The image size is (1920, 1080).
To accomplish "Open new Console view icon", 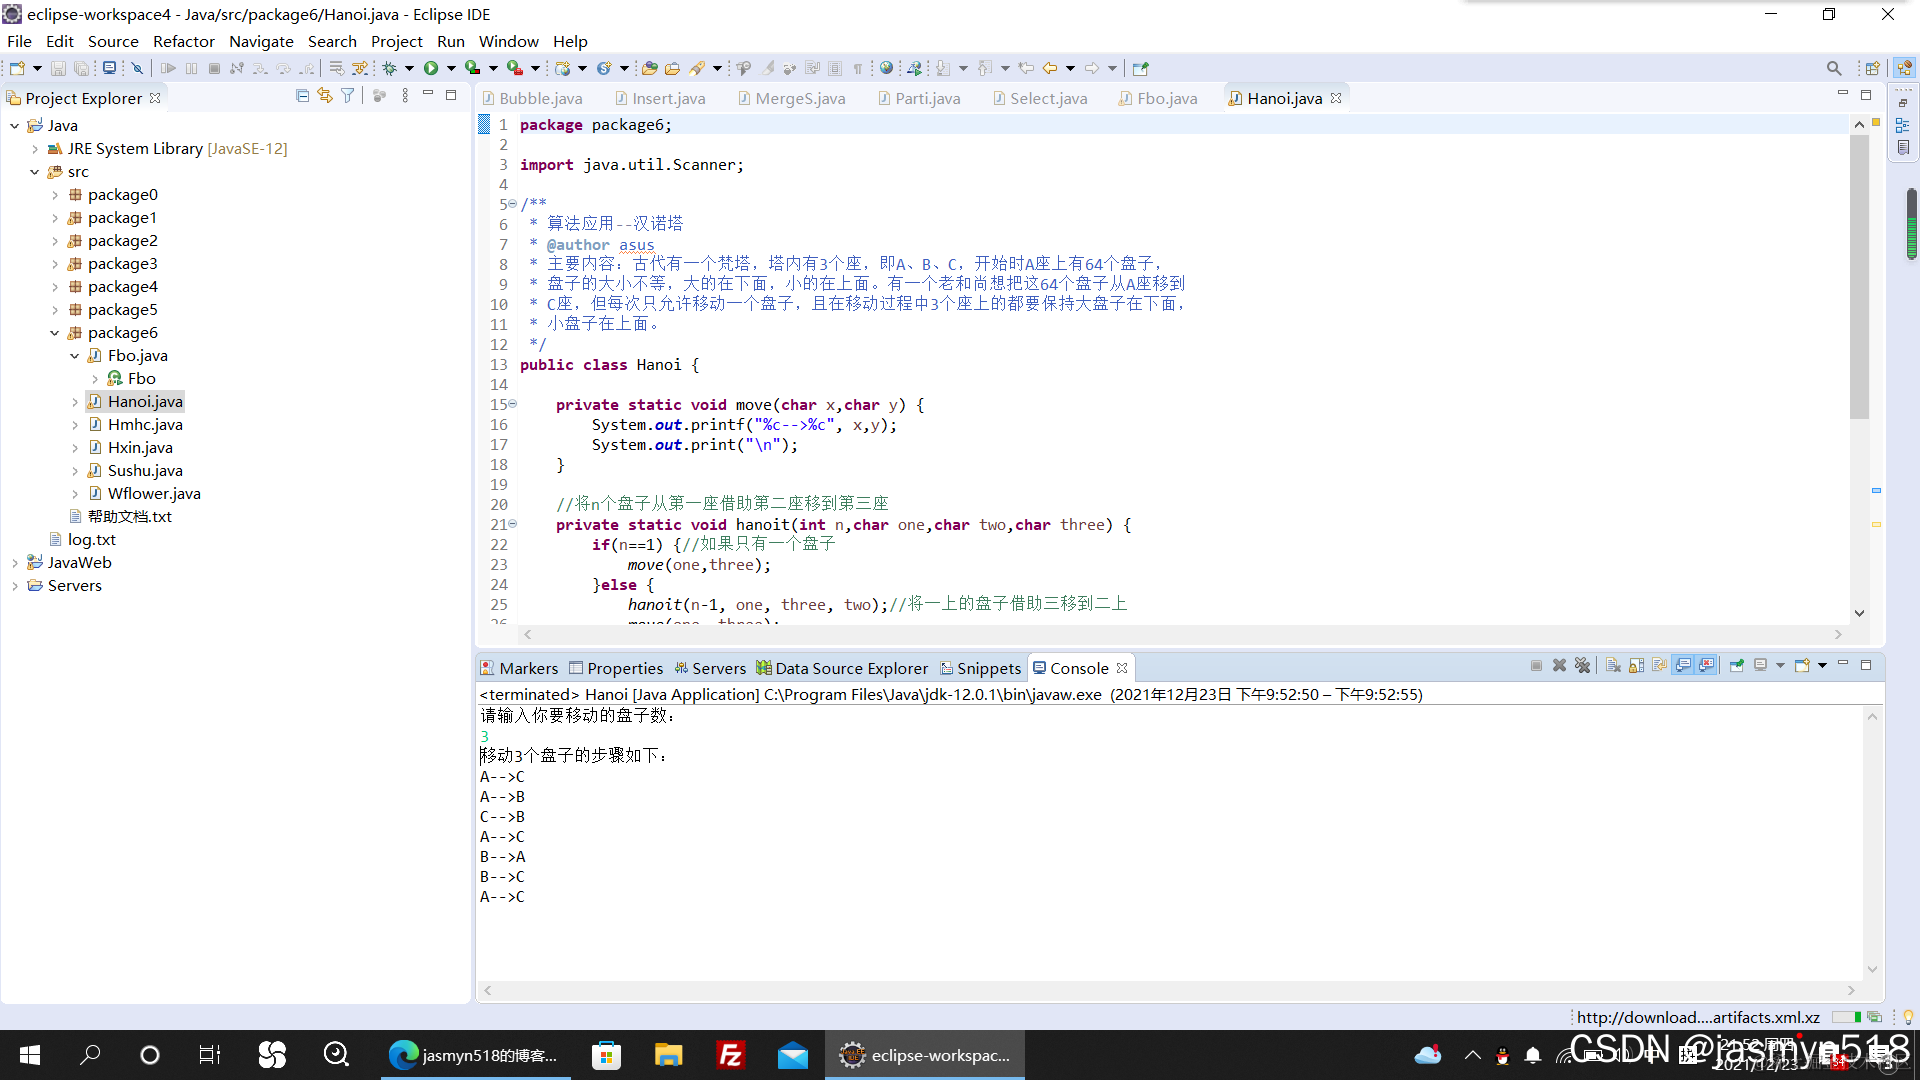I will [1802, 666].
